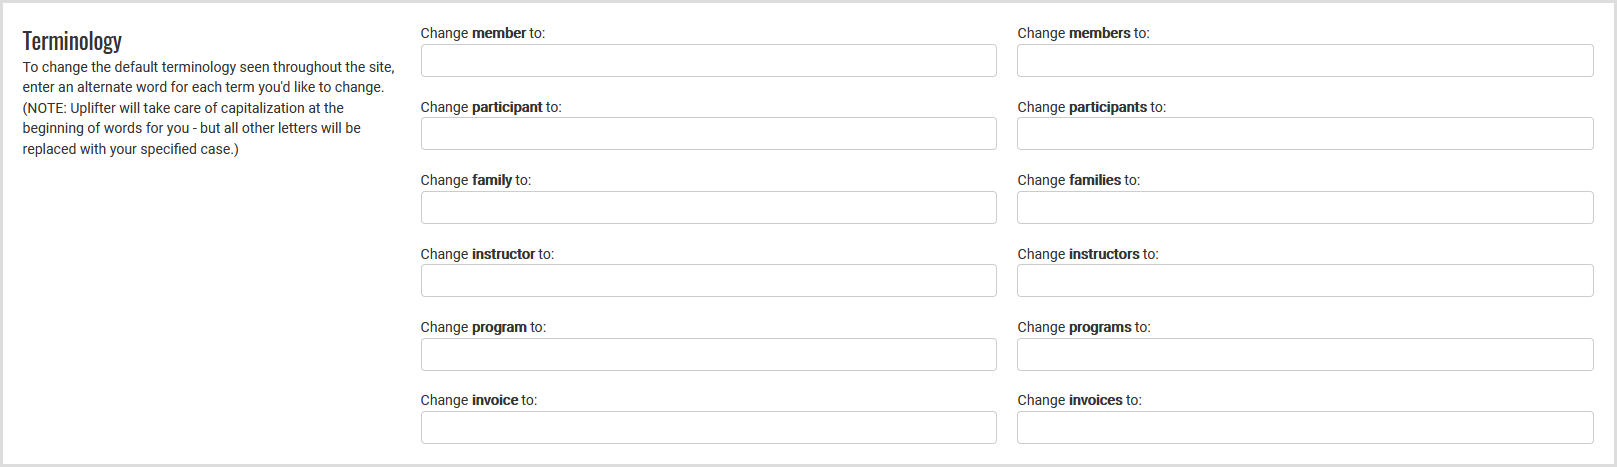Screen dimensions: 1617x467
Task: Focus the 'Change family to' text box
Action: click(708, 208)
